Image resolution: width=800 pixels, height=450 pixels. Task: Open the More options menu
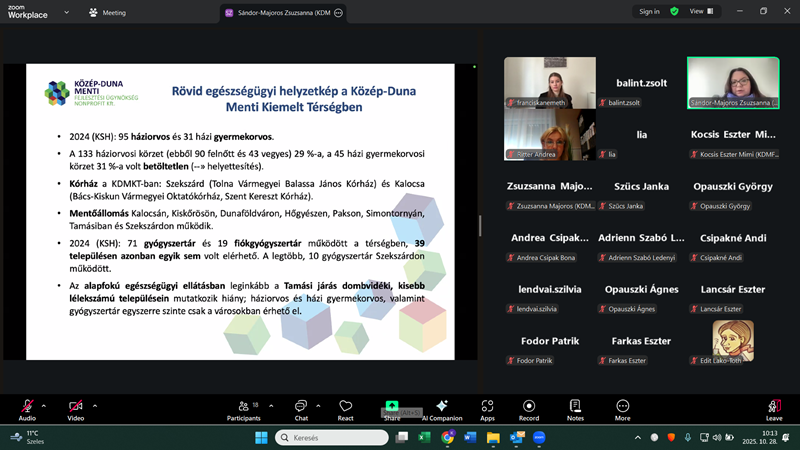coord(622,410)
